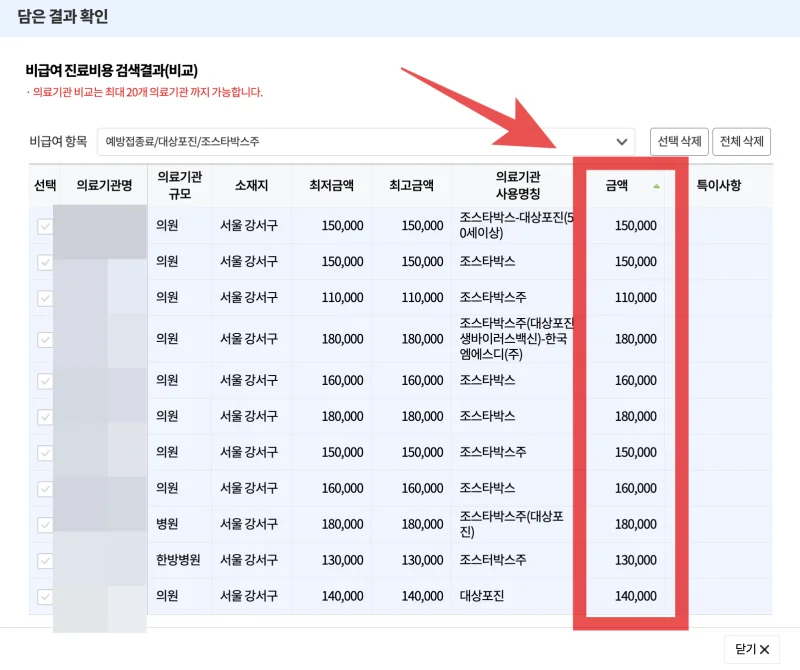Click the 선택 삭제 button

pos(677,141)
